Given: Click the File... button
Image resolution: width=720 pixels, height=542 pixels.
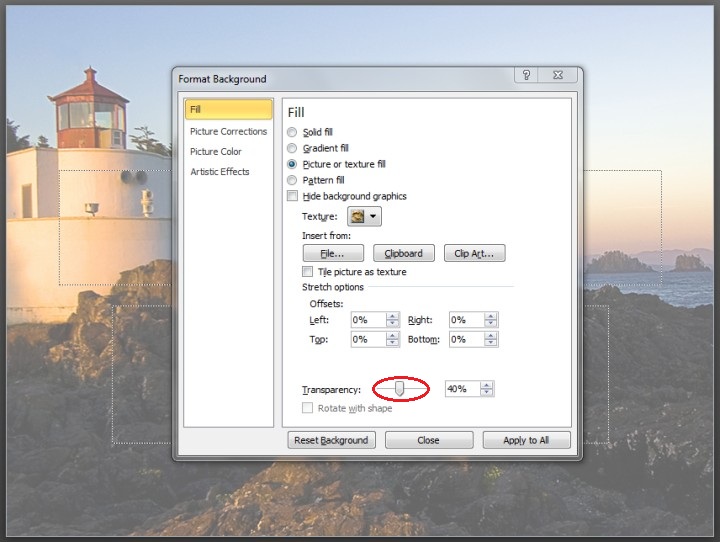Looking at the screenshot, I should click(333, 254).
